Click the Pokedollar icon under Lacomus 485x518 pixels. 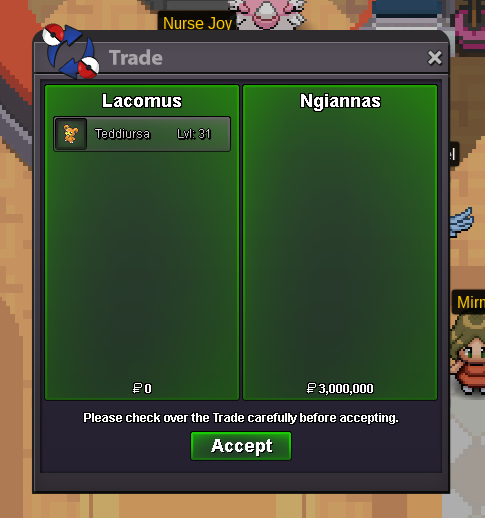pos(137,388)
